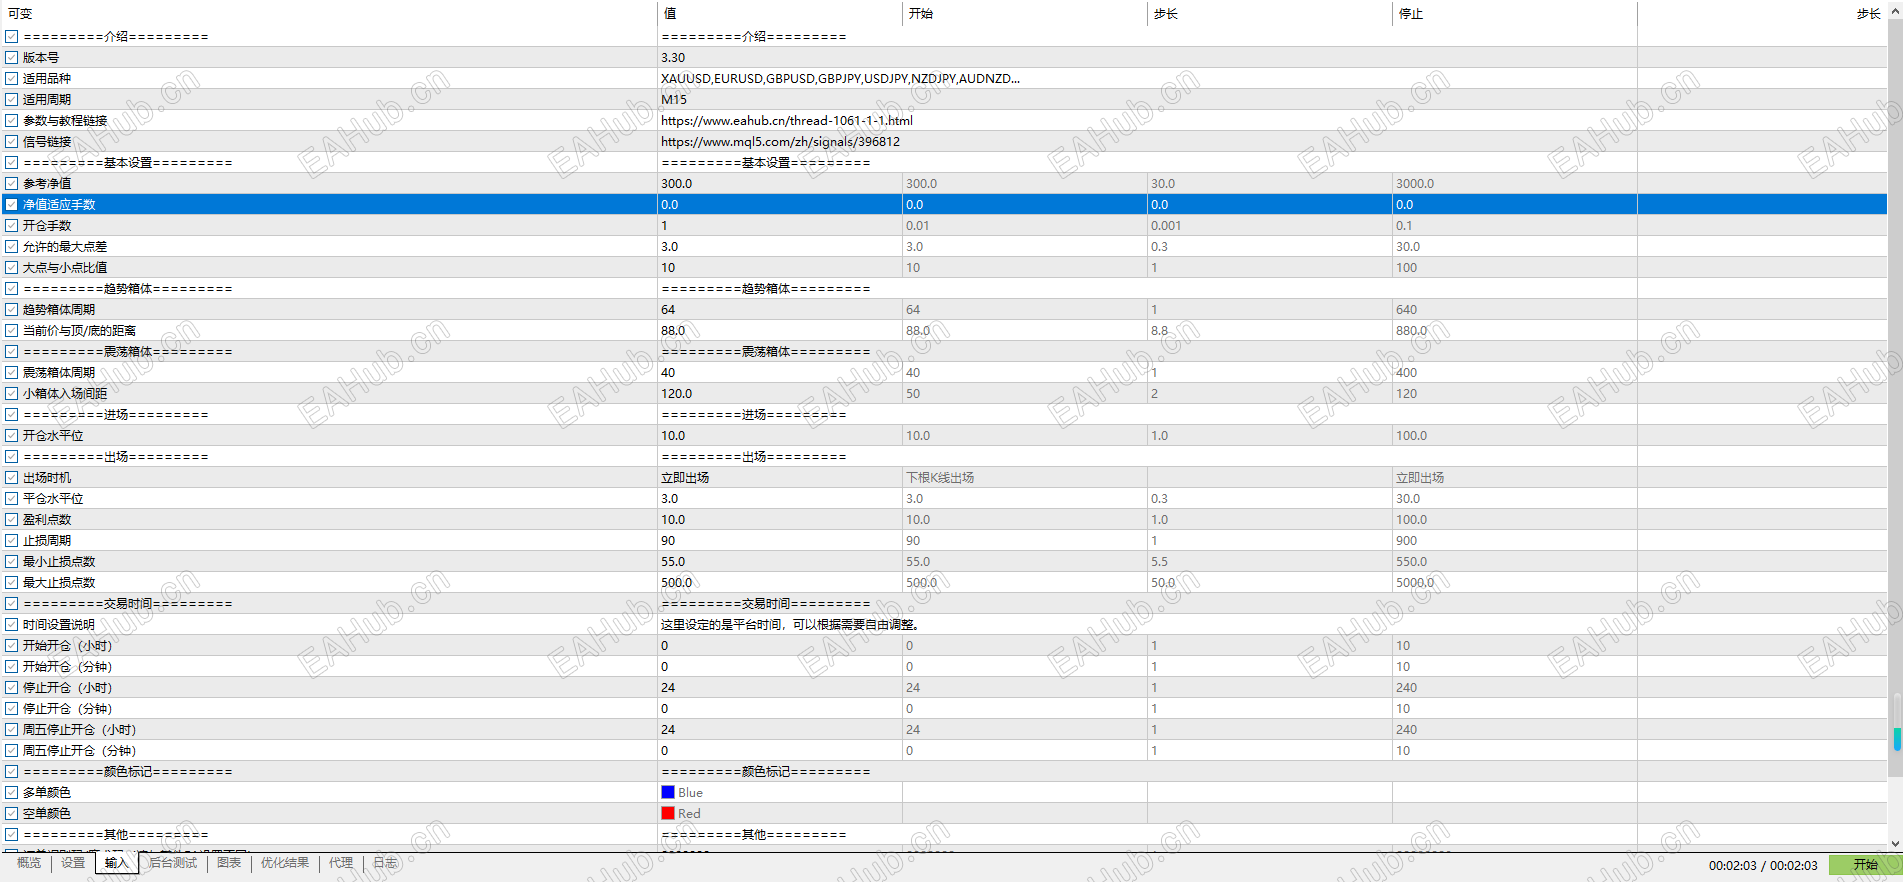This screenshot has width=1903, height=882.
Task: Select the 当前价与顶/底的距离 row label
Action: coord(79,331)
